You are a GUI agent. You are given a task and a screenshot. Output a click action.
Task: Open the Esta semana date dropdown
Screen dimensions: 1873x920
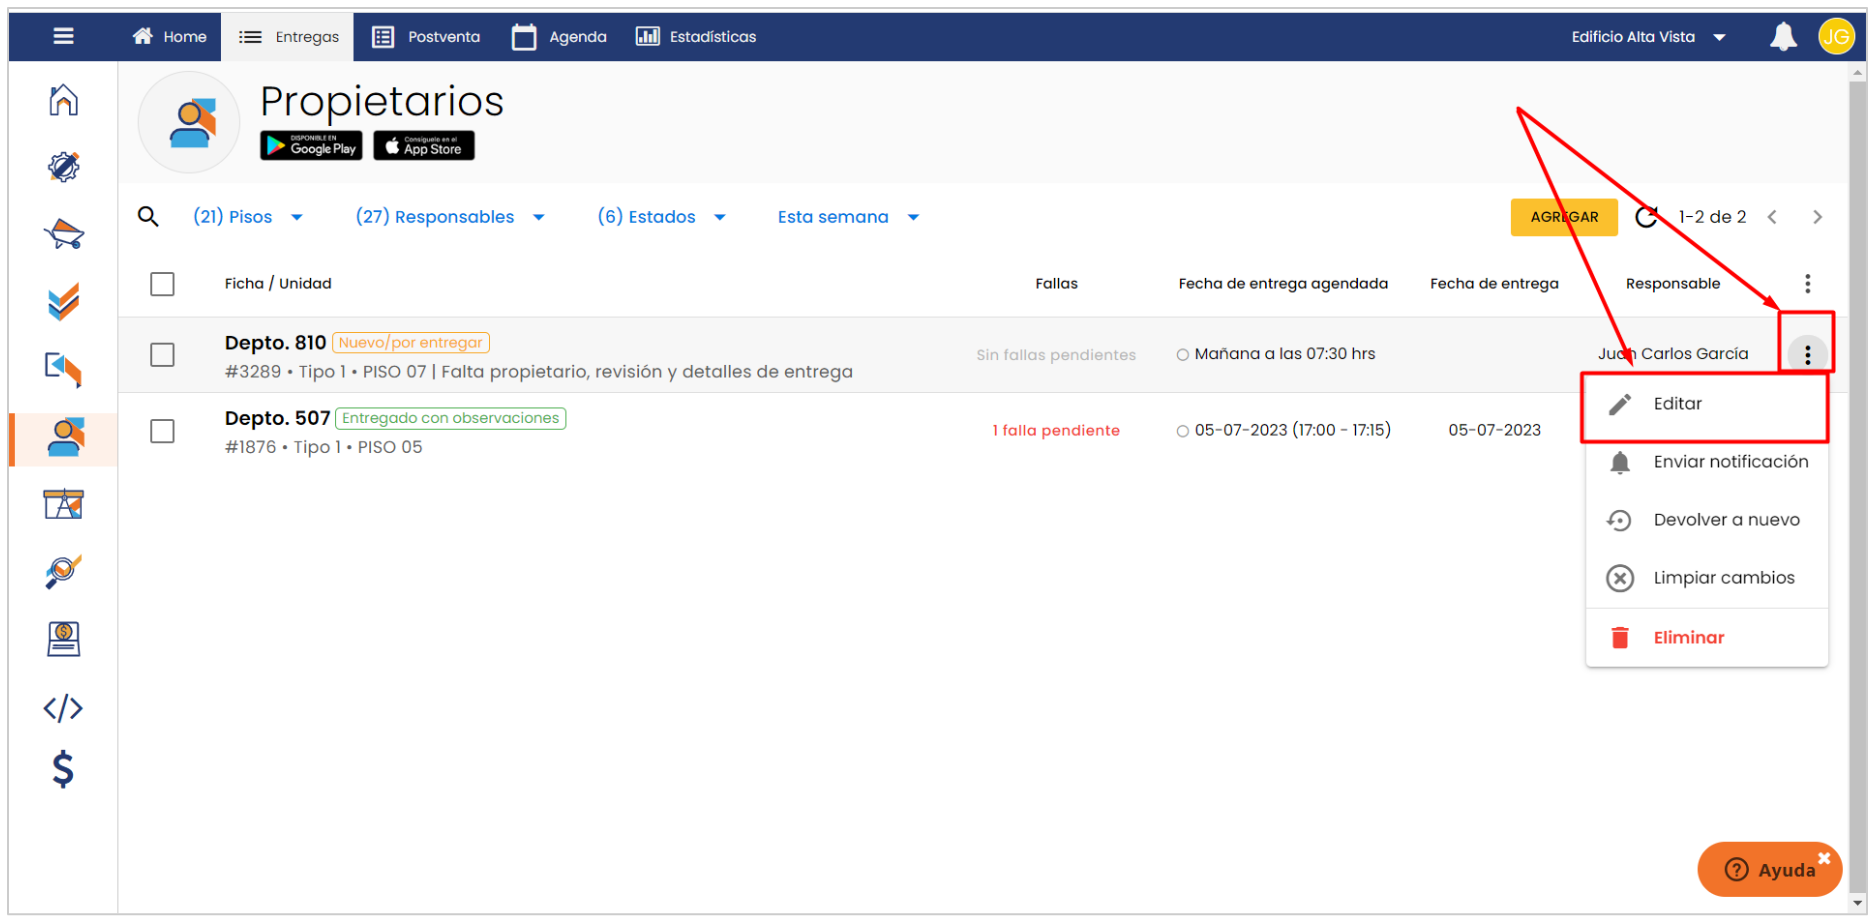point(847,217)
